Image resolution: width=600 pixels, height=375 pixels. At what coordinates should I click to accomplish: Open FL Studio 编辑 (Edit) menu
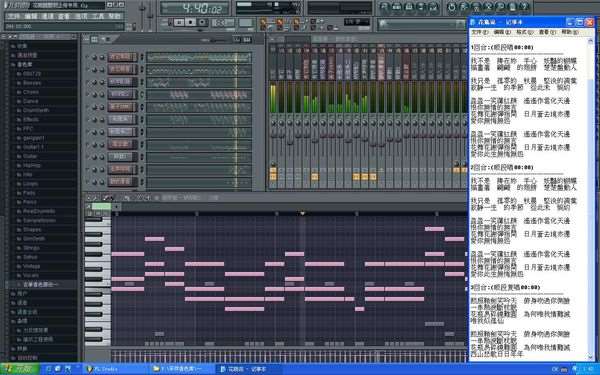pos(31,16)
